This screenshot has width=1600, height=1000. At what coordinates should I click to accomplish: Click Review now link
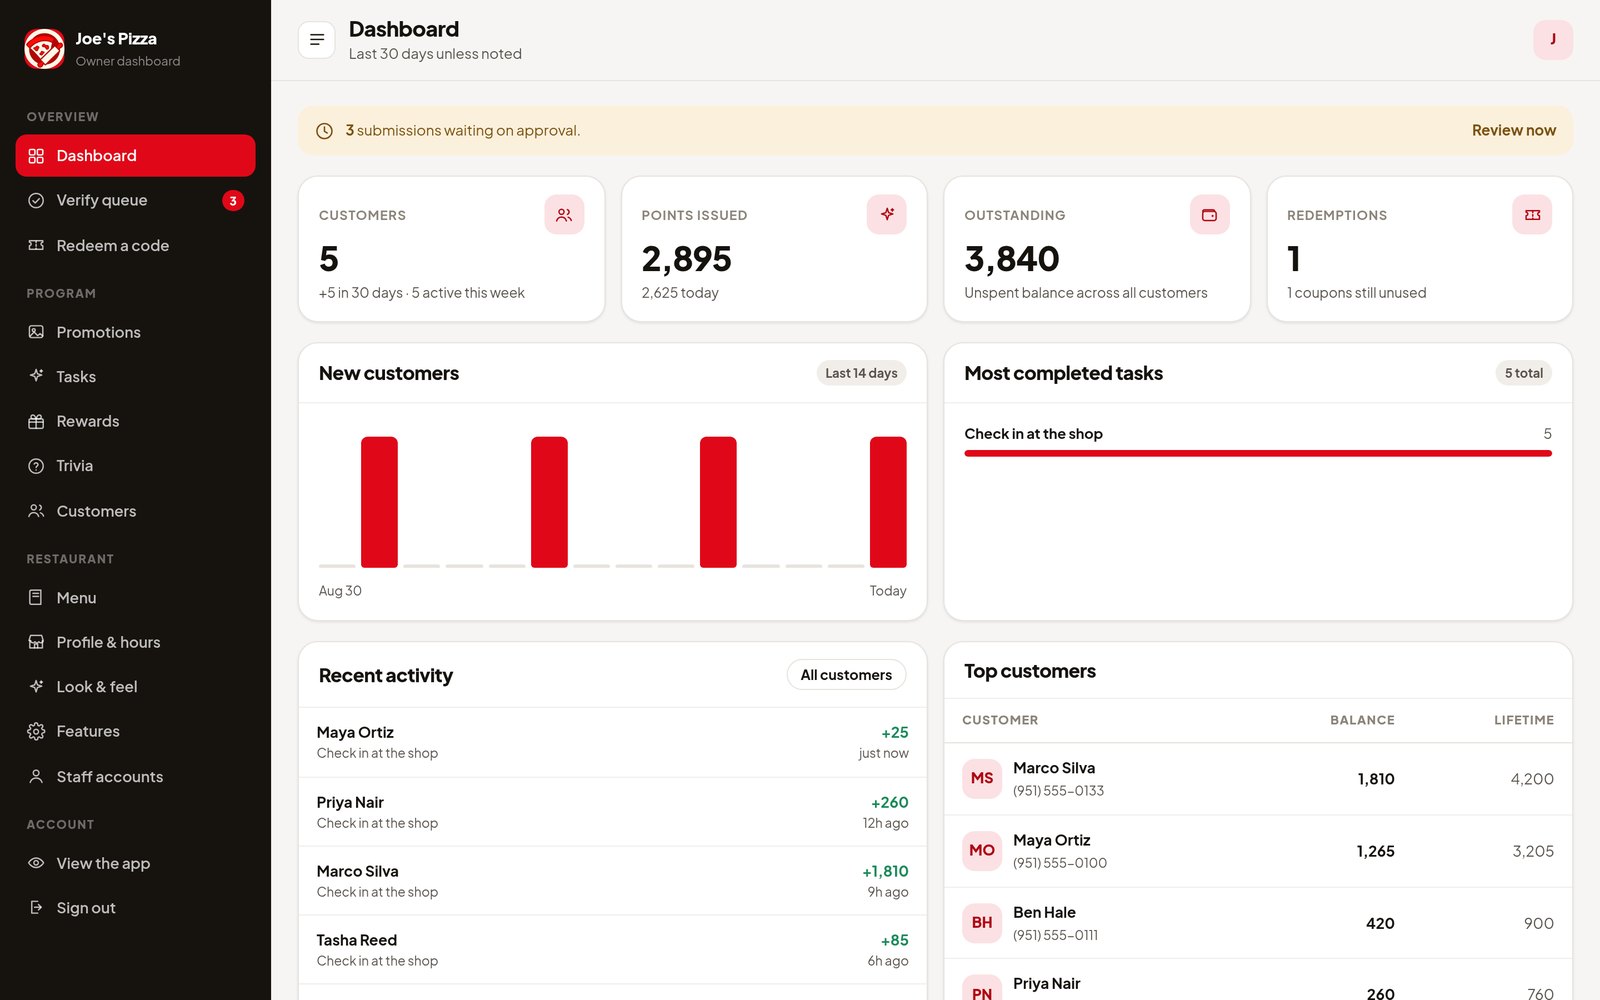point(1514,130)
